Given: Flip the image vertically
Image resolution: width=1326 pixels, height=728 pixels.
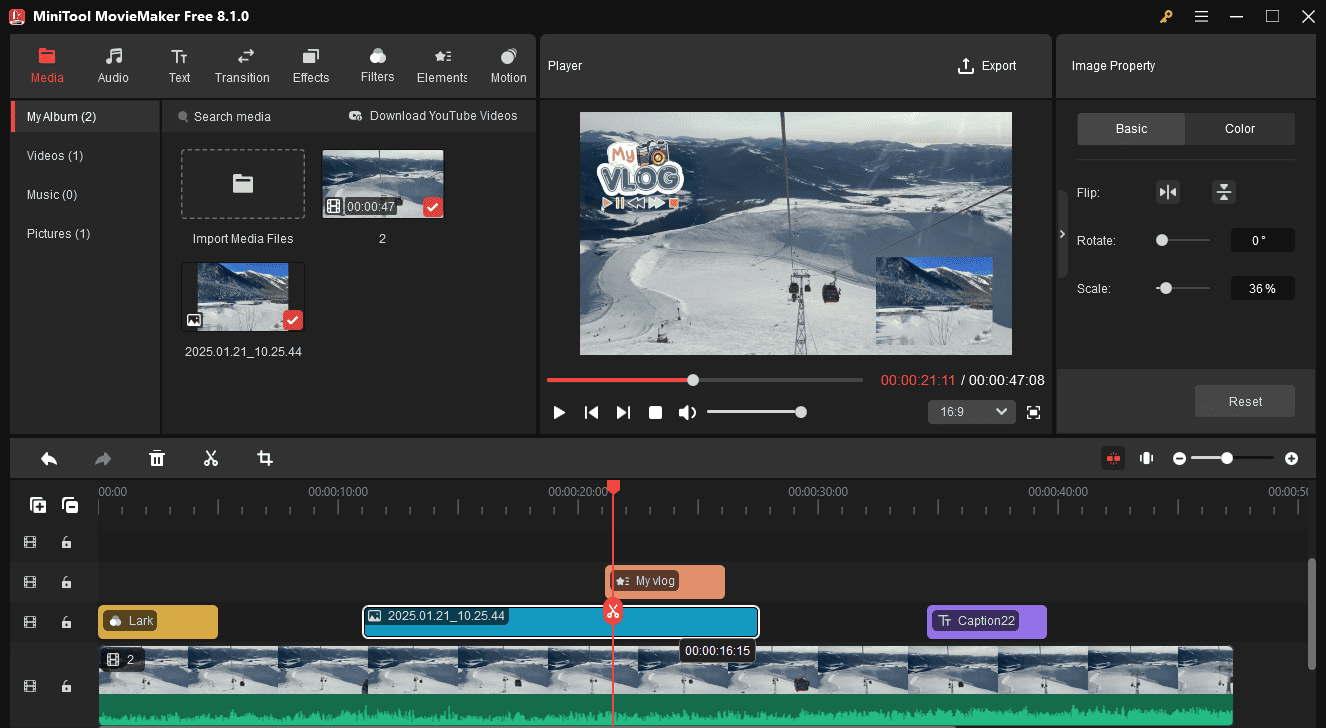Looking at the screenshot, I should tap(1224, 191).
